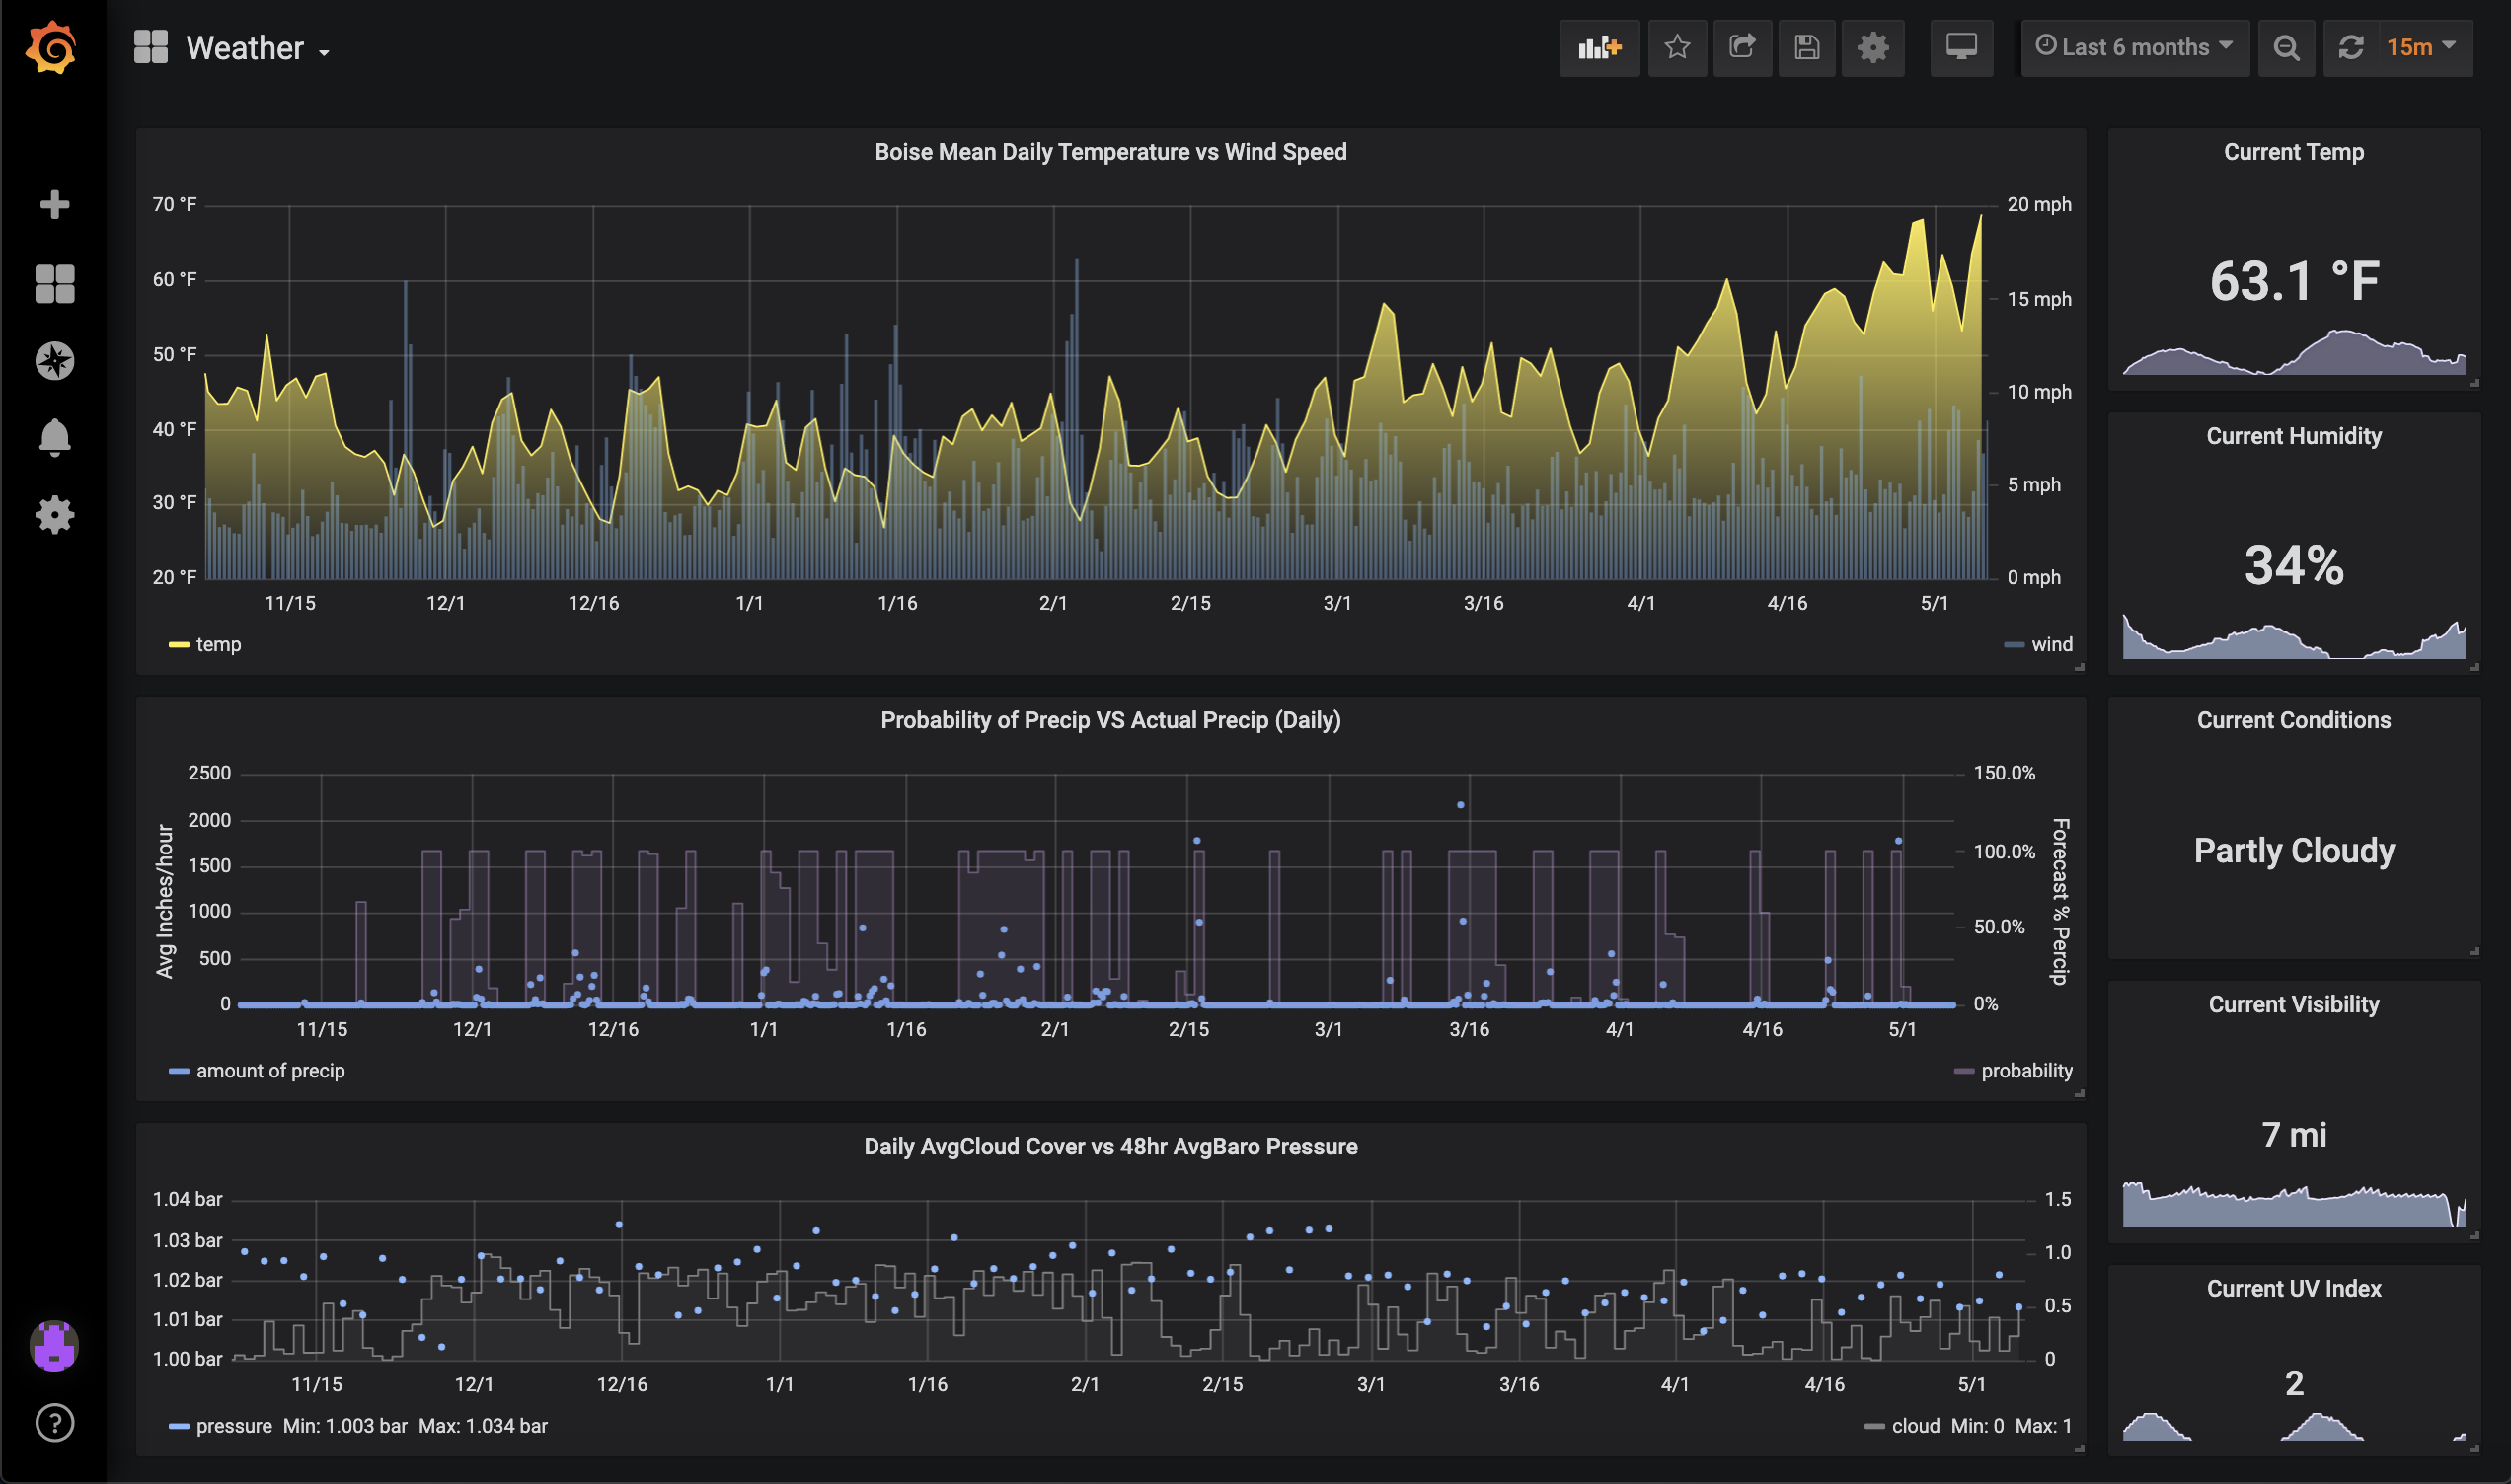This screenshot has height=1484, width=2511.
Task: Expand the Weather dashboard title dropdown
Action: [x=255, y=47]
